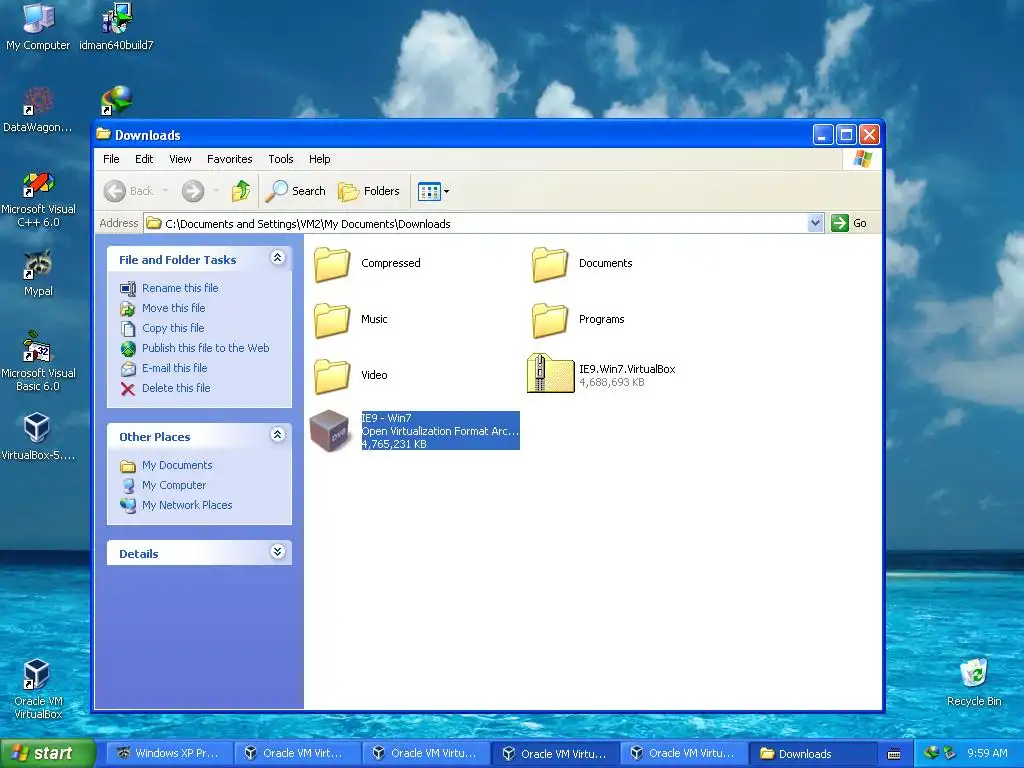Click the Go button
The image size is (1024, 768).
[849, 223]
